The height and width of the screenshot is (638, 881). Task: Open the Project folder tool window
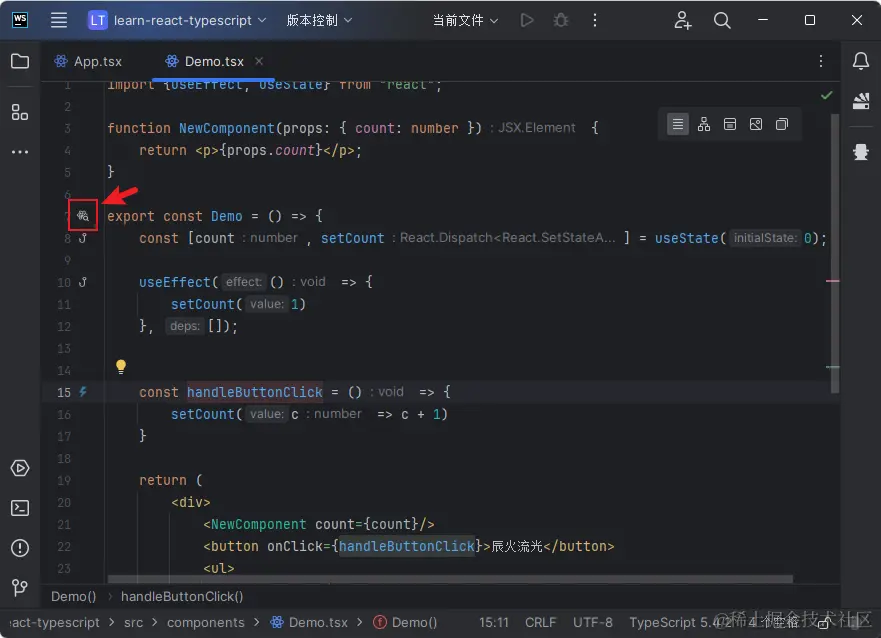coord(20,61)
